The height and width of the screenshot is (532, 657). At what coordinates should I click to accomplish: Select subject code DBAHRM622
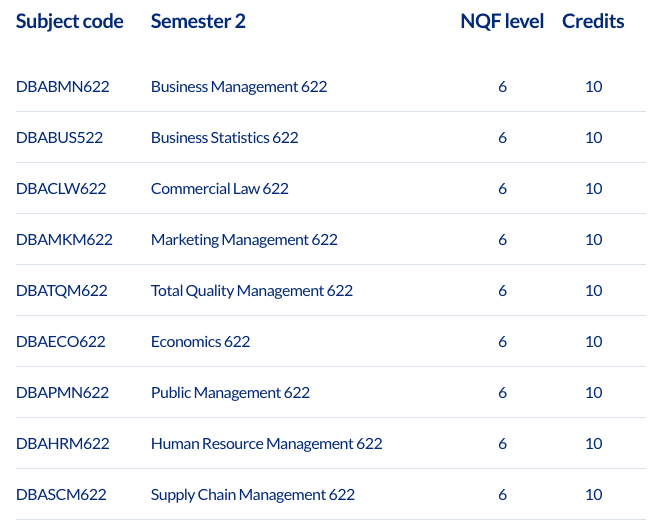[x=63, y=443]
